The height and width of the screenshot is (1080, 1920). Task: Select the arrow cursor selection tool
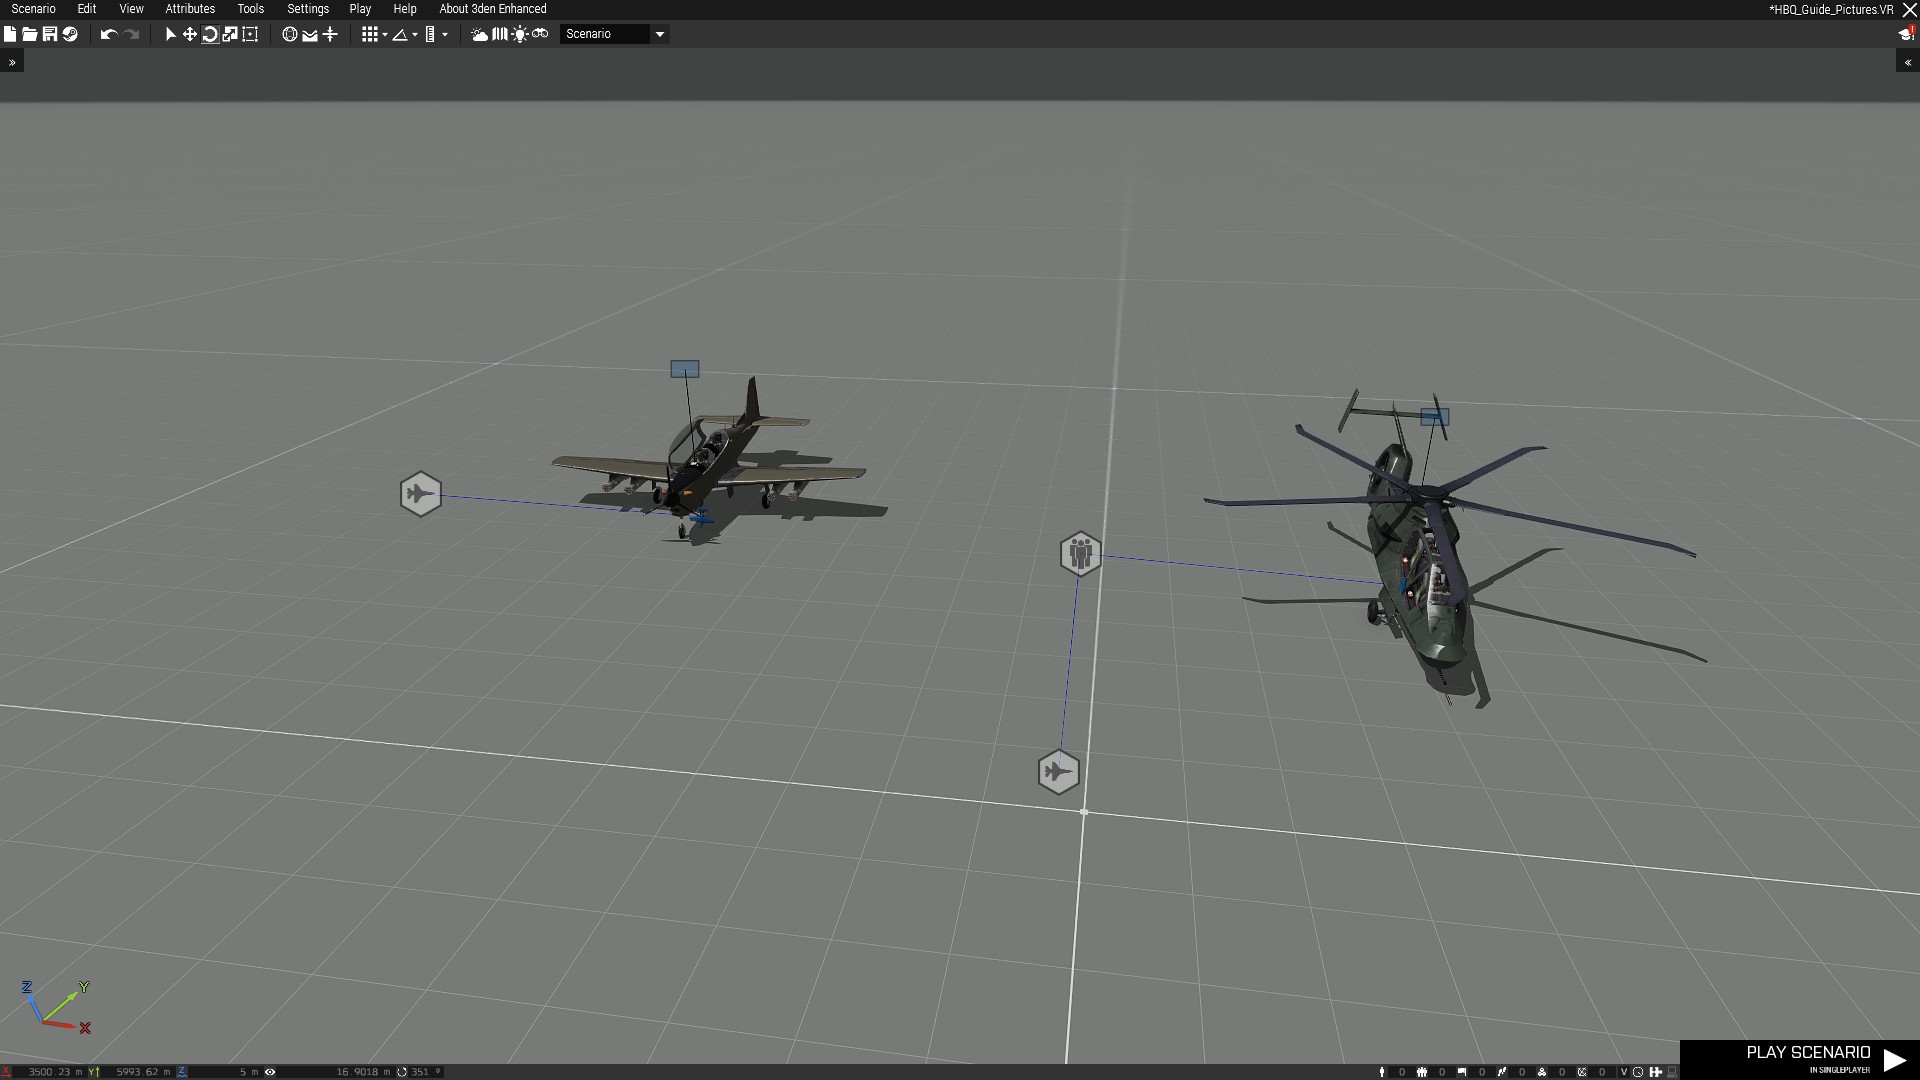170,34
